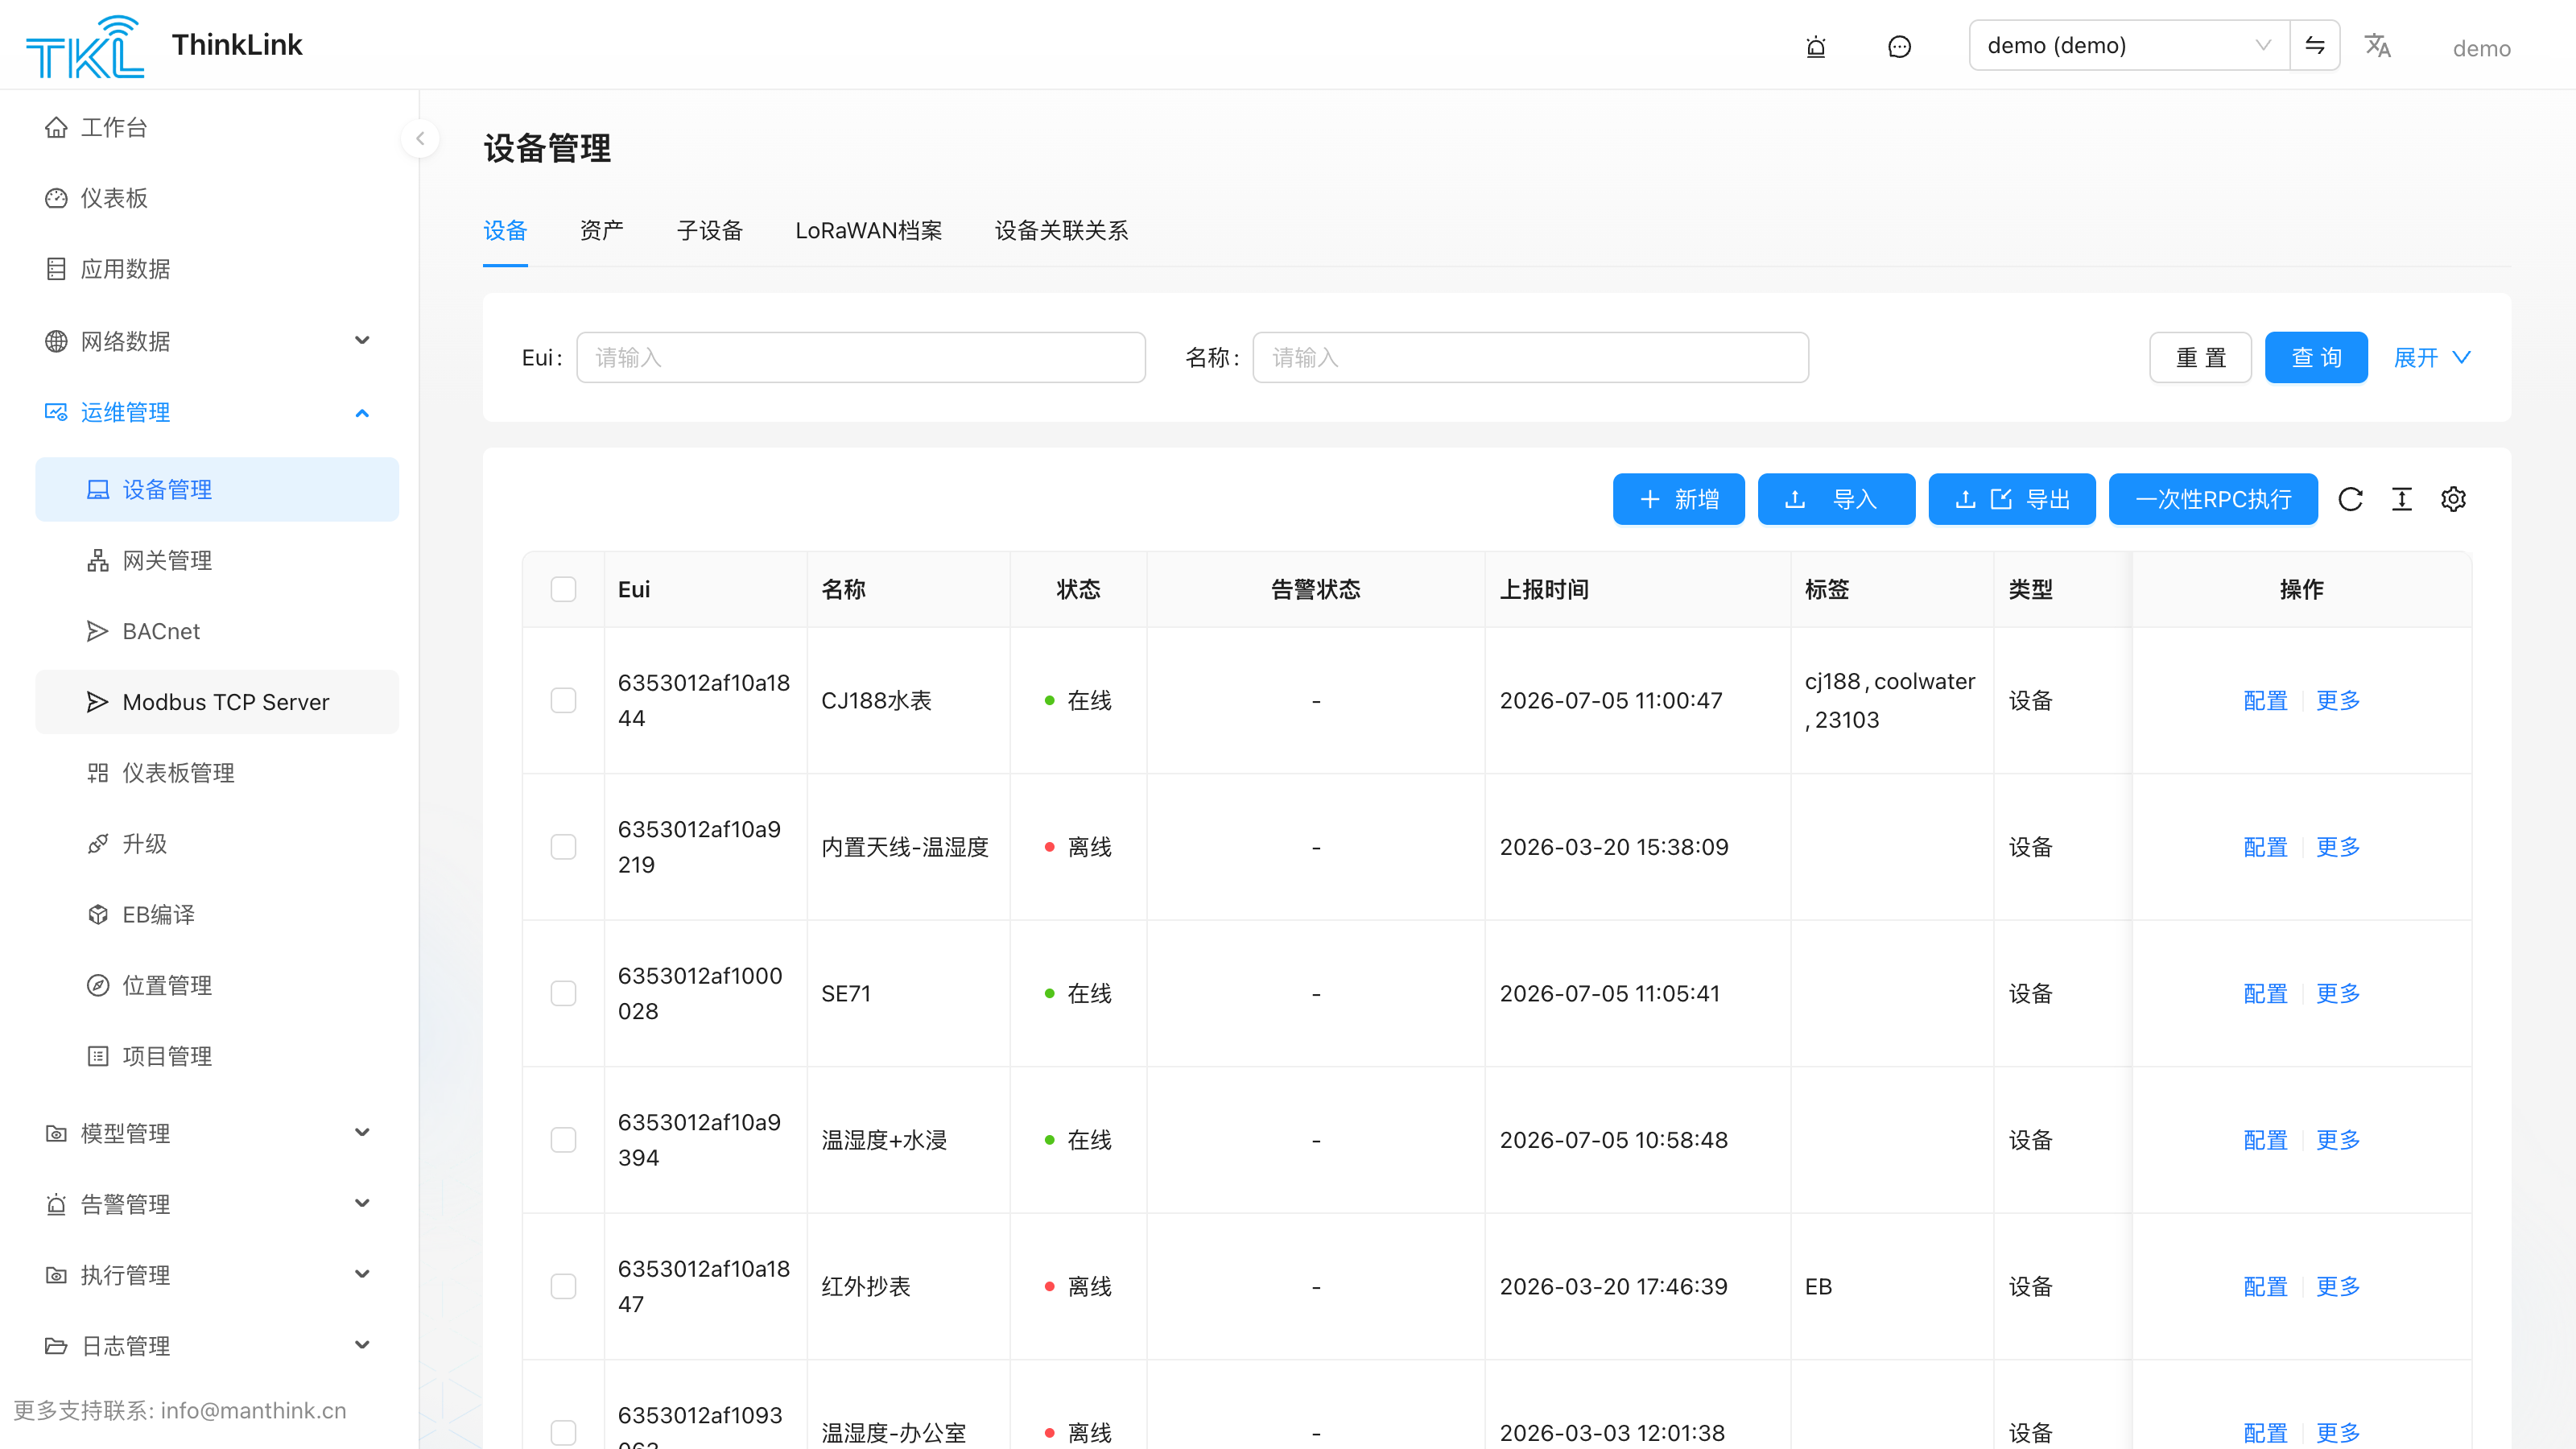Image resolution: width=2576 pixels, height=1449 pixels.
Task: Toggle the select-all checkbox in table header
Action: point(564,589)
